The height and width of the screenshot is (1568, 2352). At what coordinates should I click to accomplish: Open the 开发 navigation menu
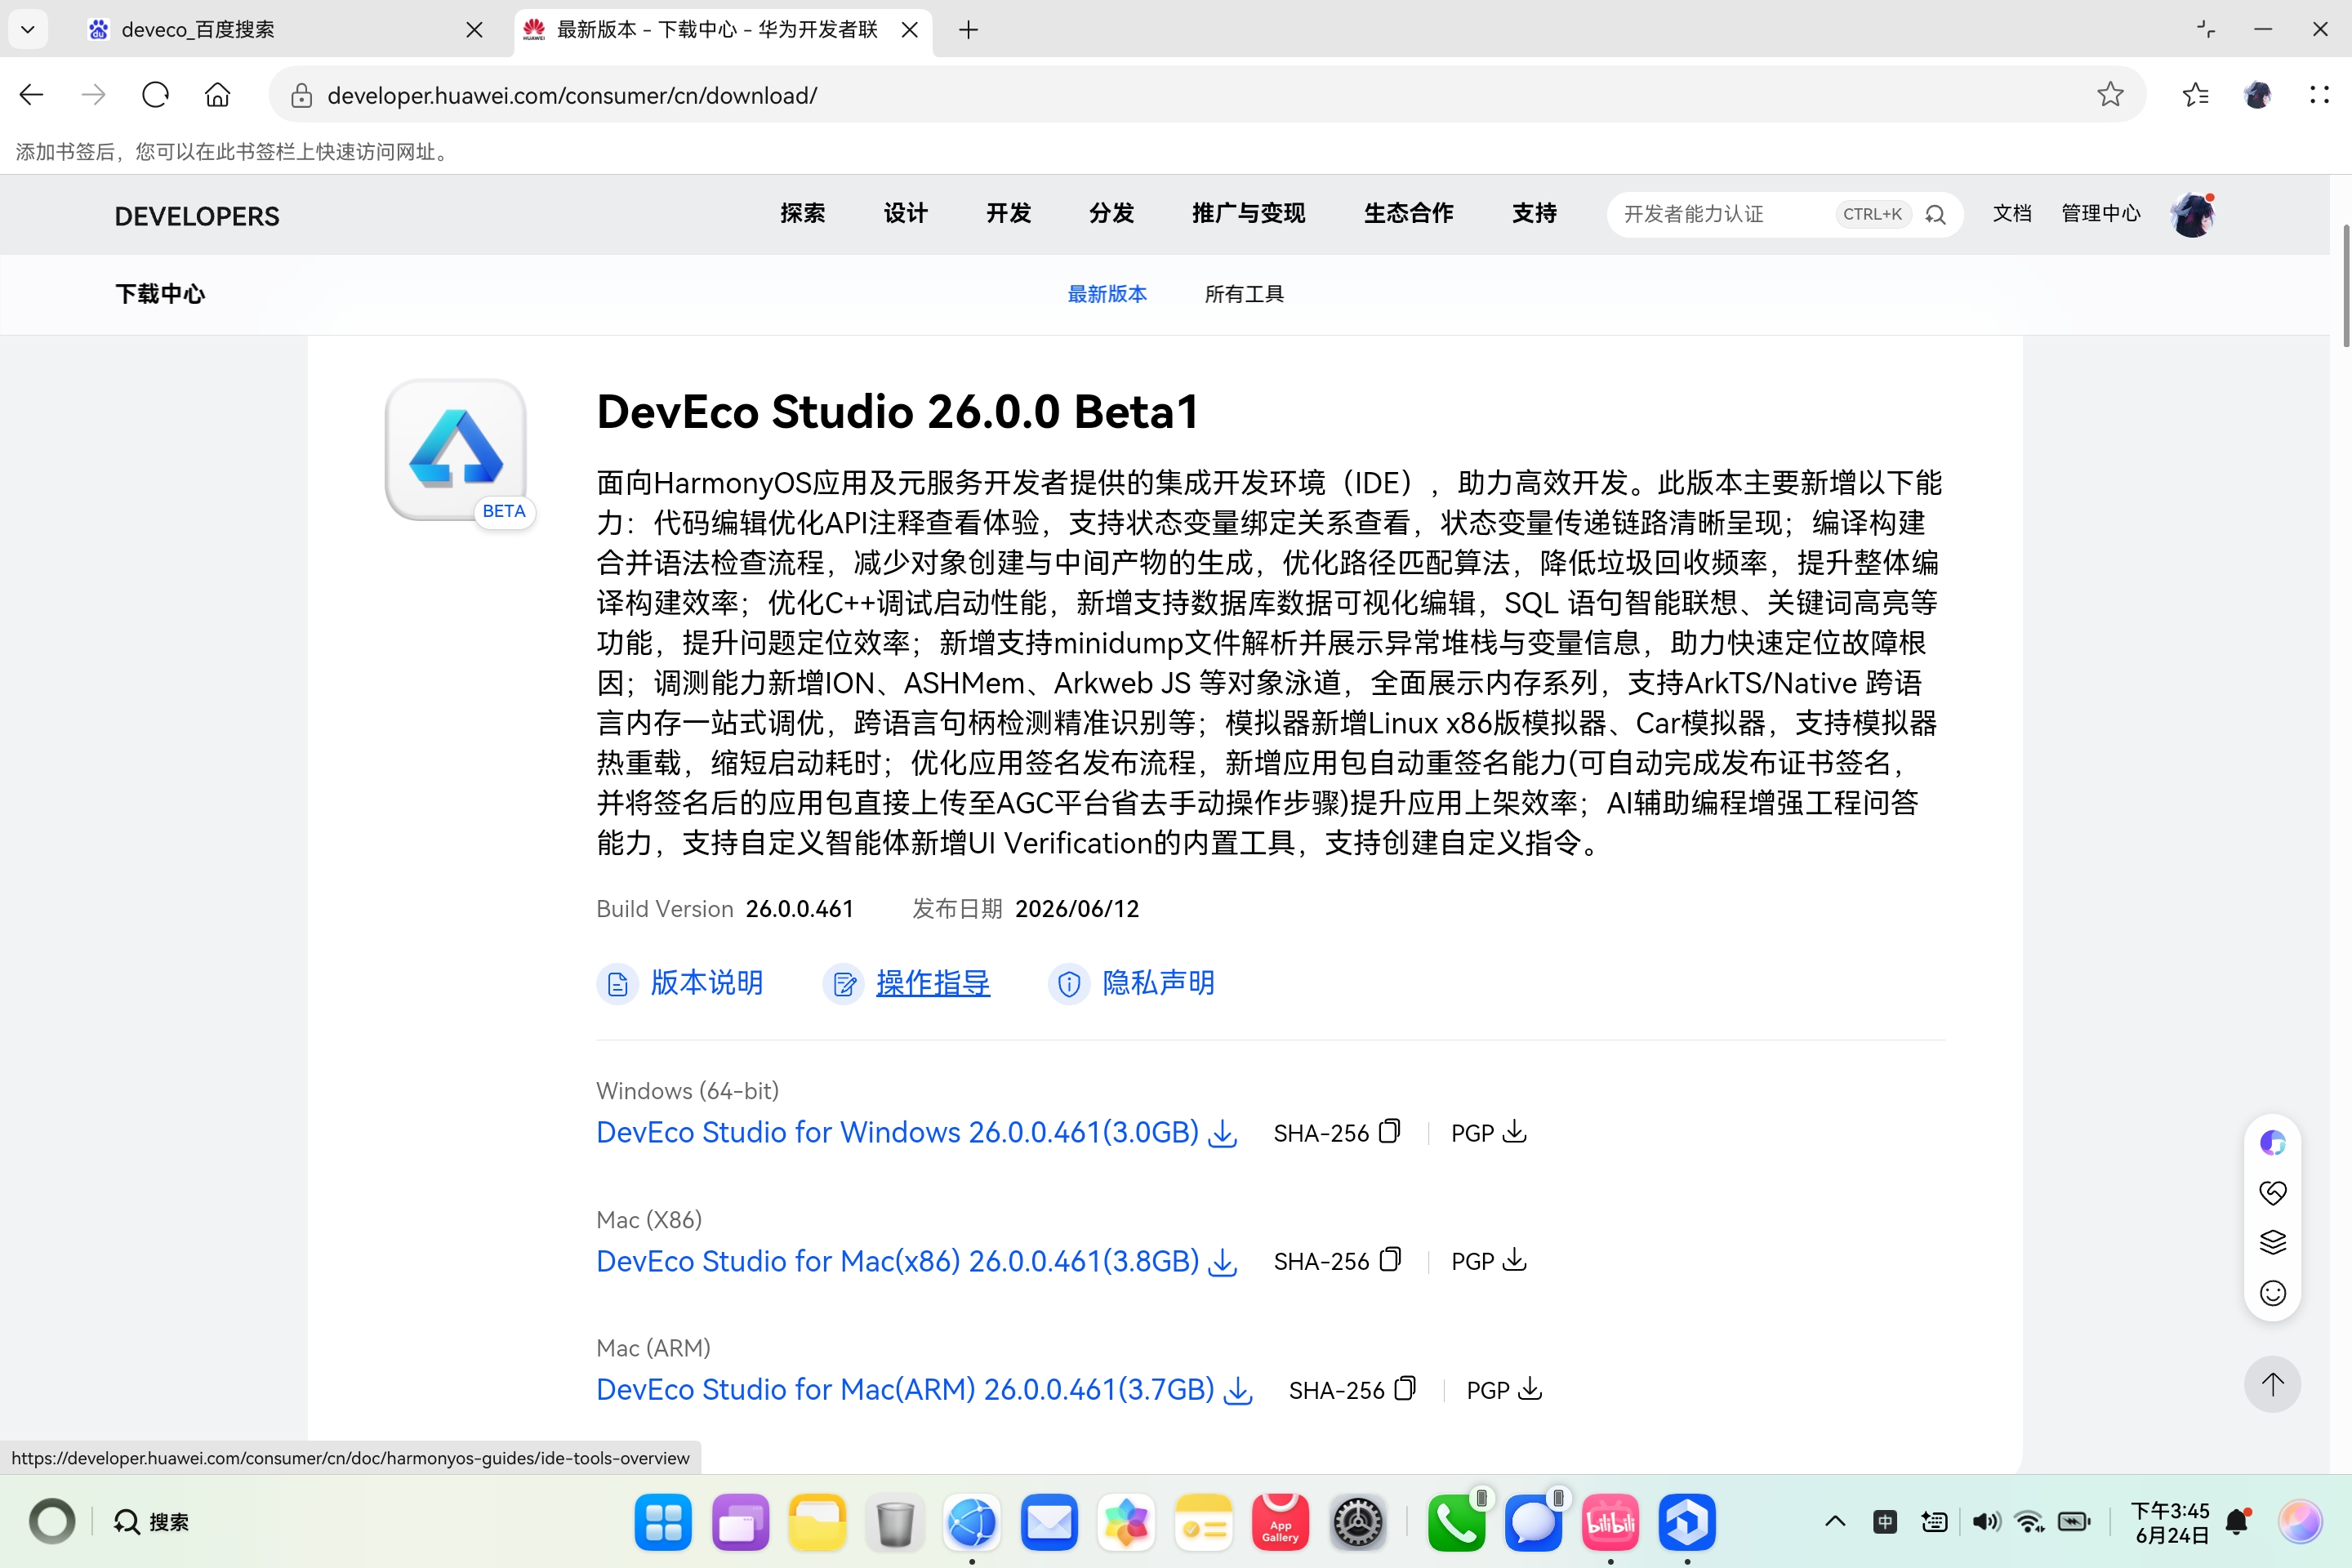(x=1008, y=213)
